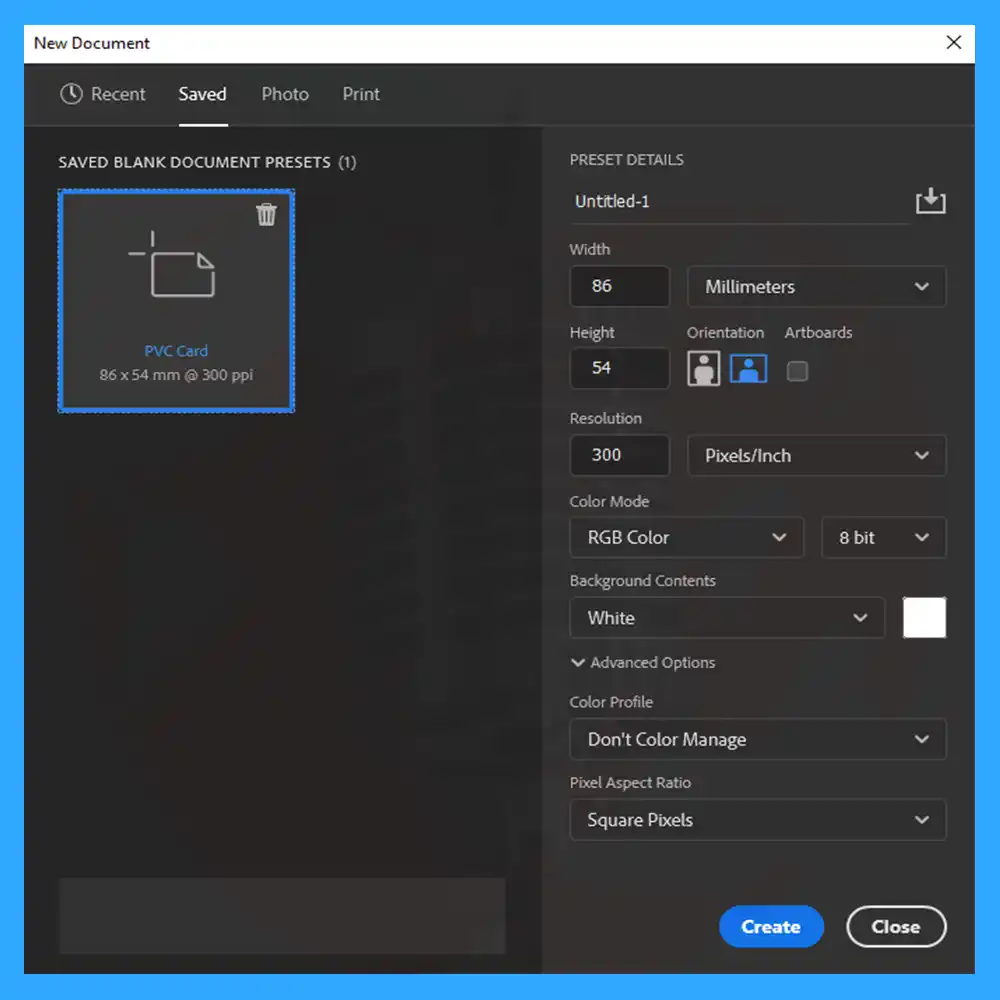Viewport: 1000px width, 1000px height.
Task: Switch to the Photo tab
Action: 284,94
